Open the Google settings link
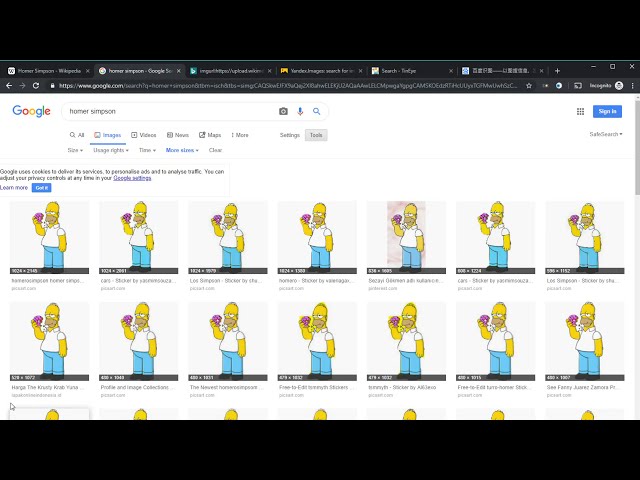This screenshot has width=640, height=480. click(x=132, y=178)
